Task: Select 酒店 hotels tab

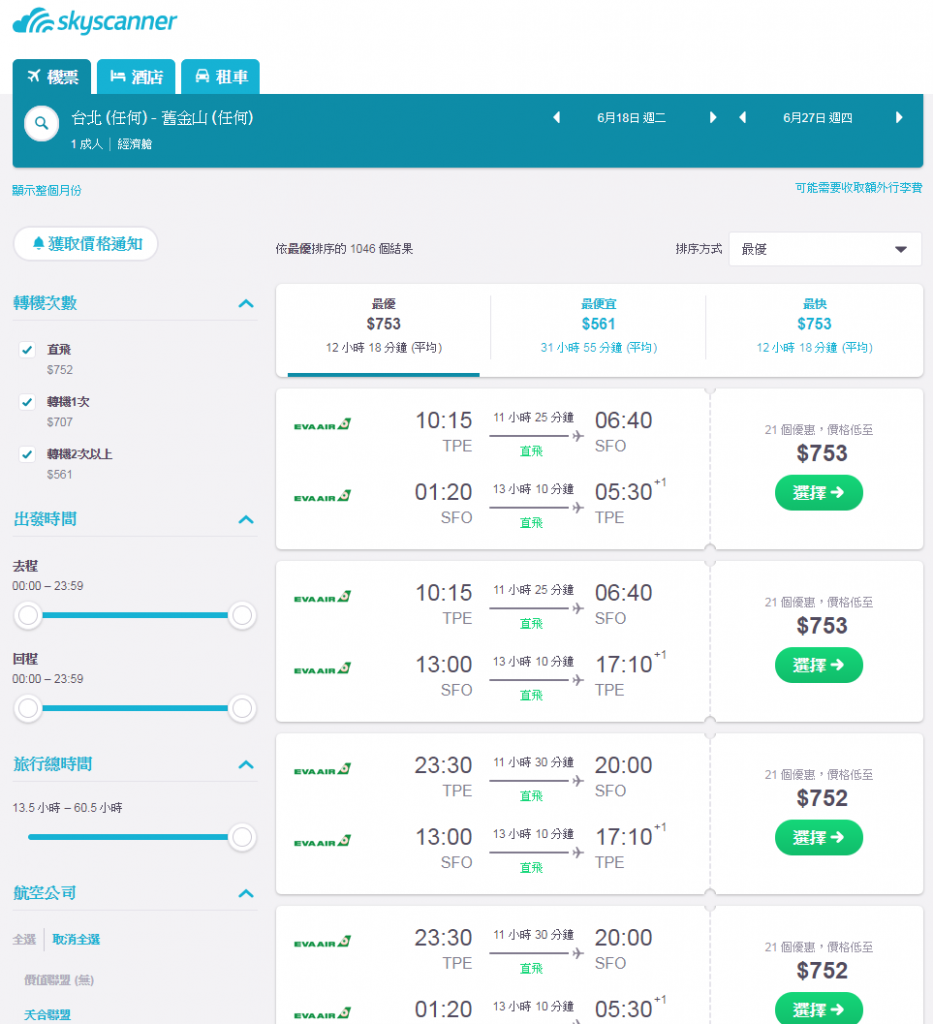Action: coord(136,77)
